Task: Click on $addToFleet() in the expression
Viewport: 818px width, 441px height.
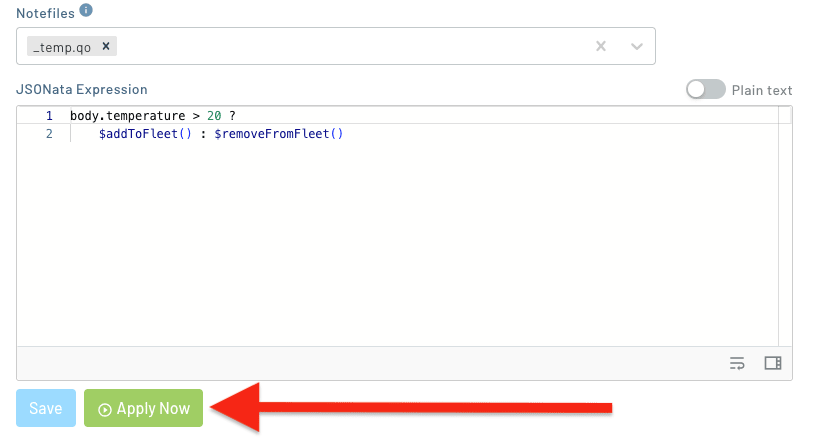Action: point(146,134)
